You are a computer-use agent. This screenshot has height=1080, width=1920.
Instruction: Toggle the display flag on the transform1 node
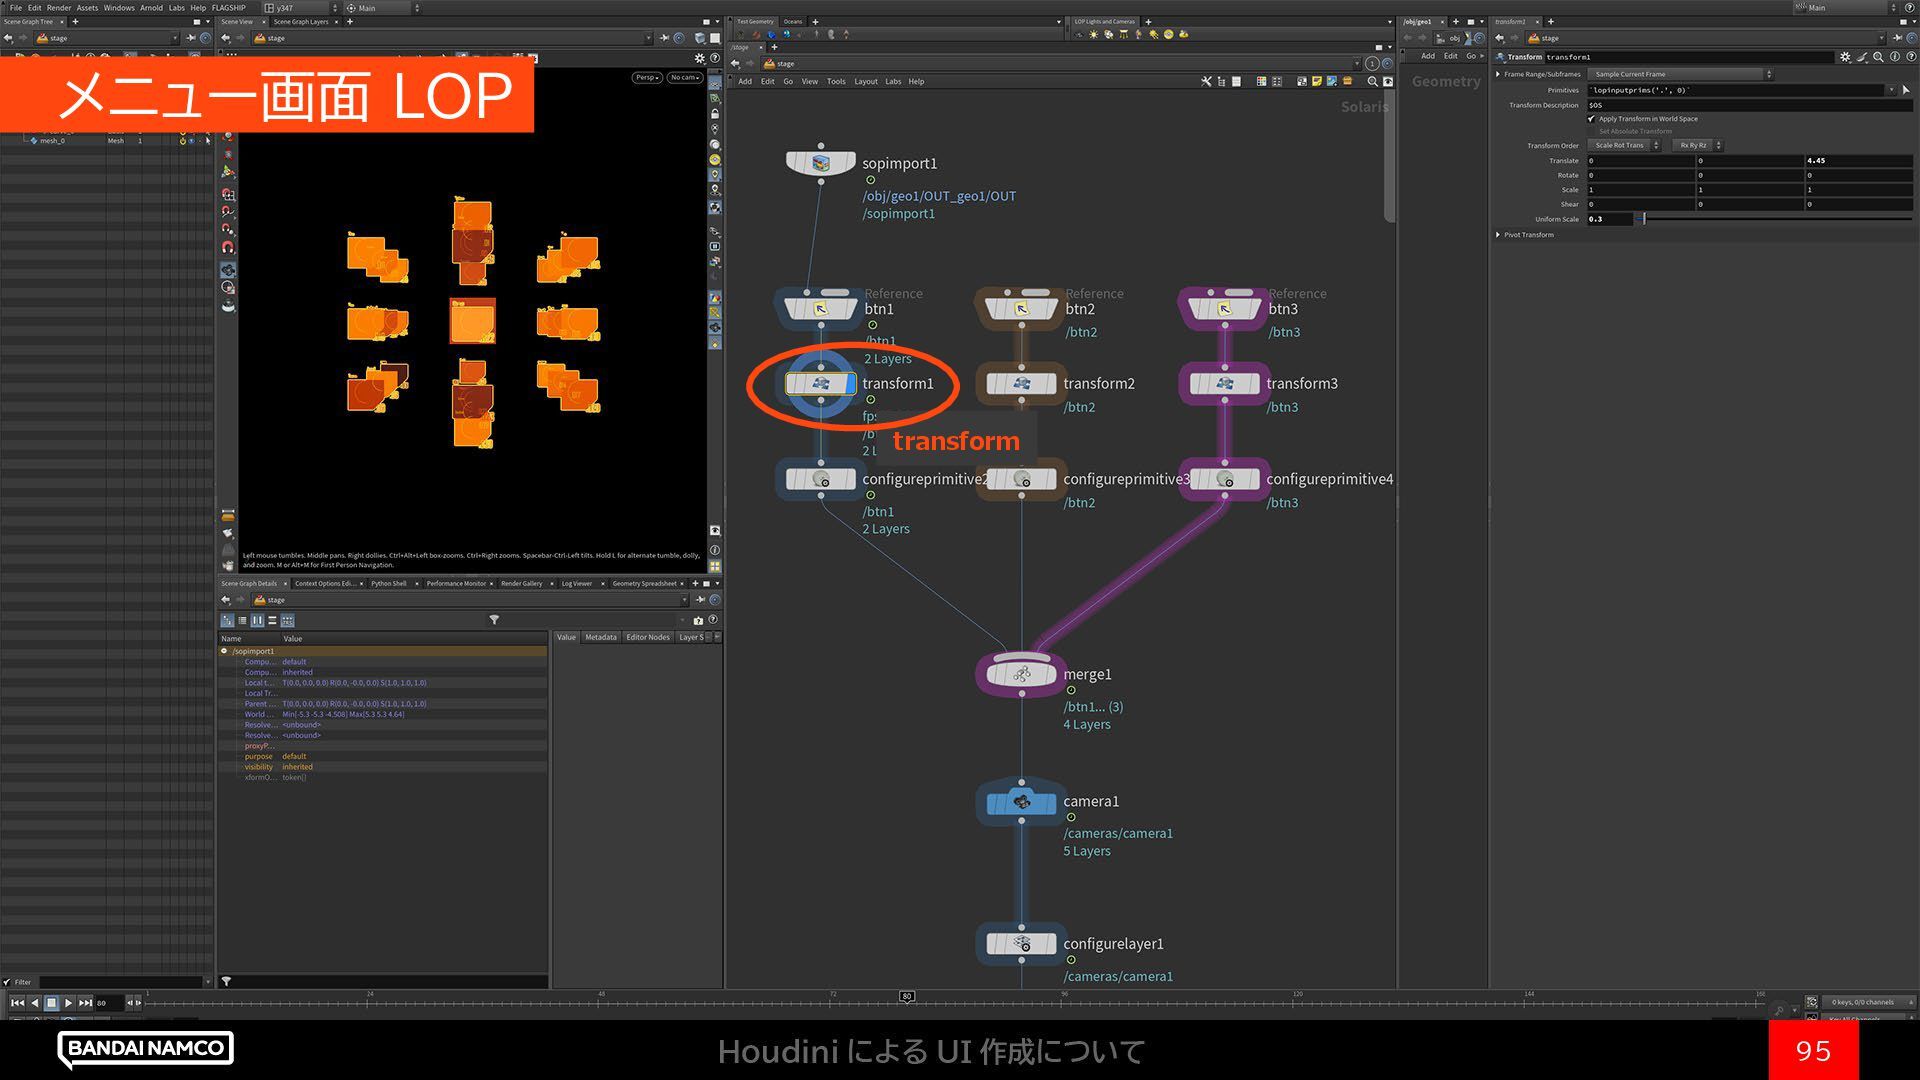pyautogui.click(x=850, y=384)
